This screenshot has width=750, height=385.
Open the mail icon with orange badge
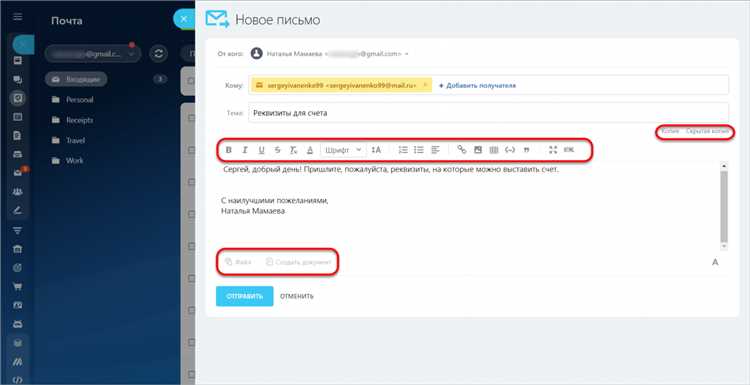coord(18,173)
